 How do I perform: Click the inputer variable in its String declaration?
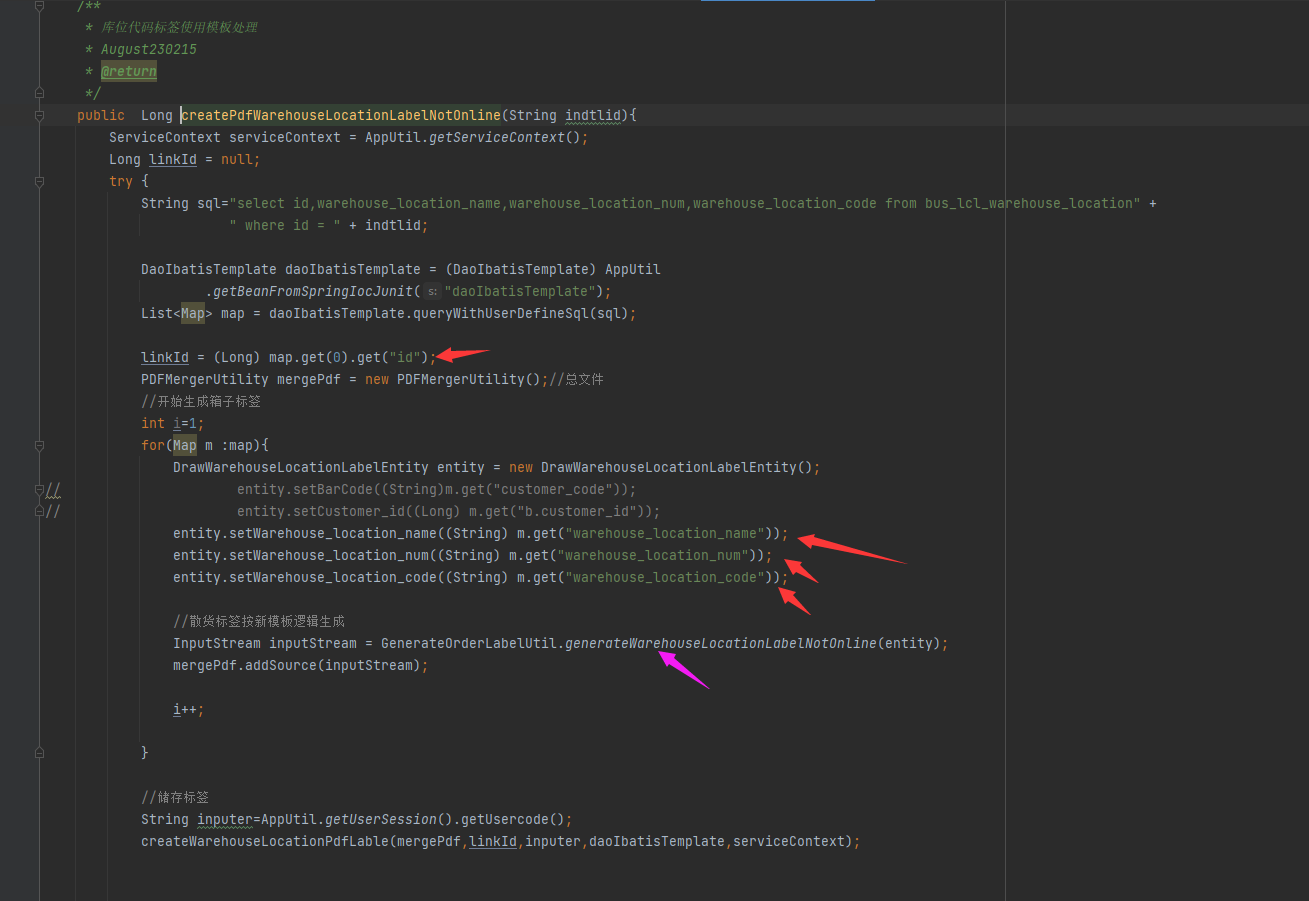coord(225,819)
